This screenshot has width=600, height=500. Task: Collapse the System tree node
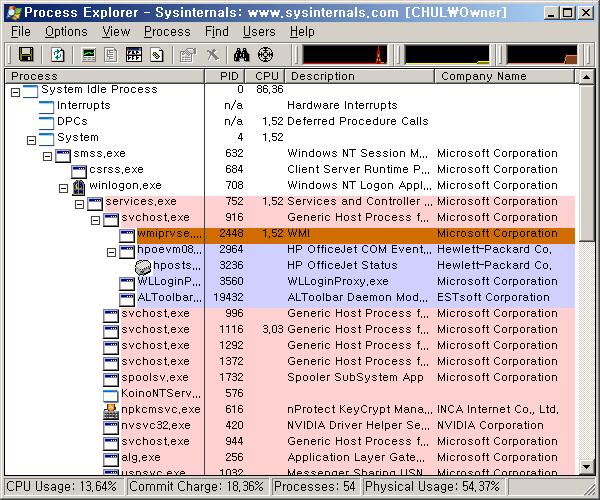tap(31, 140)
